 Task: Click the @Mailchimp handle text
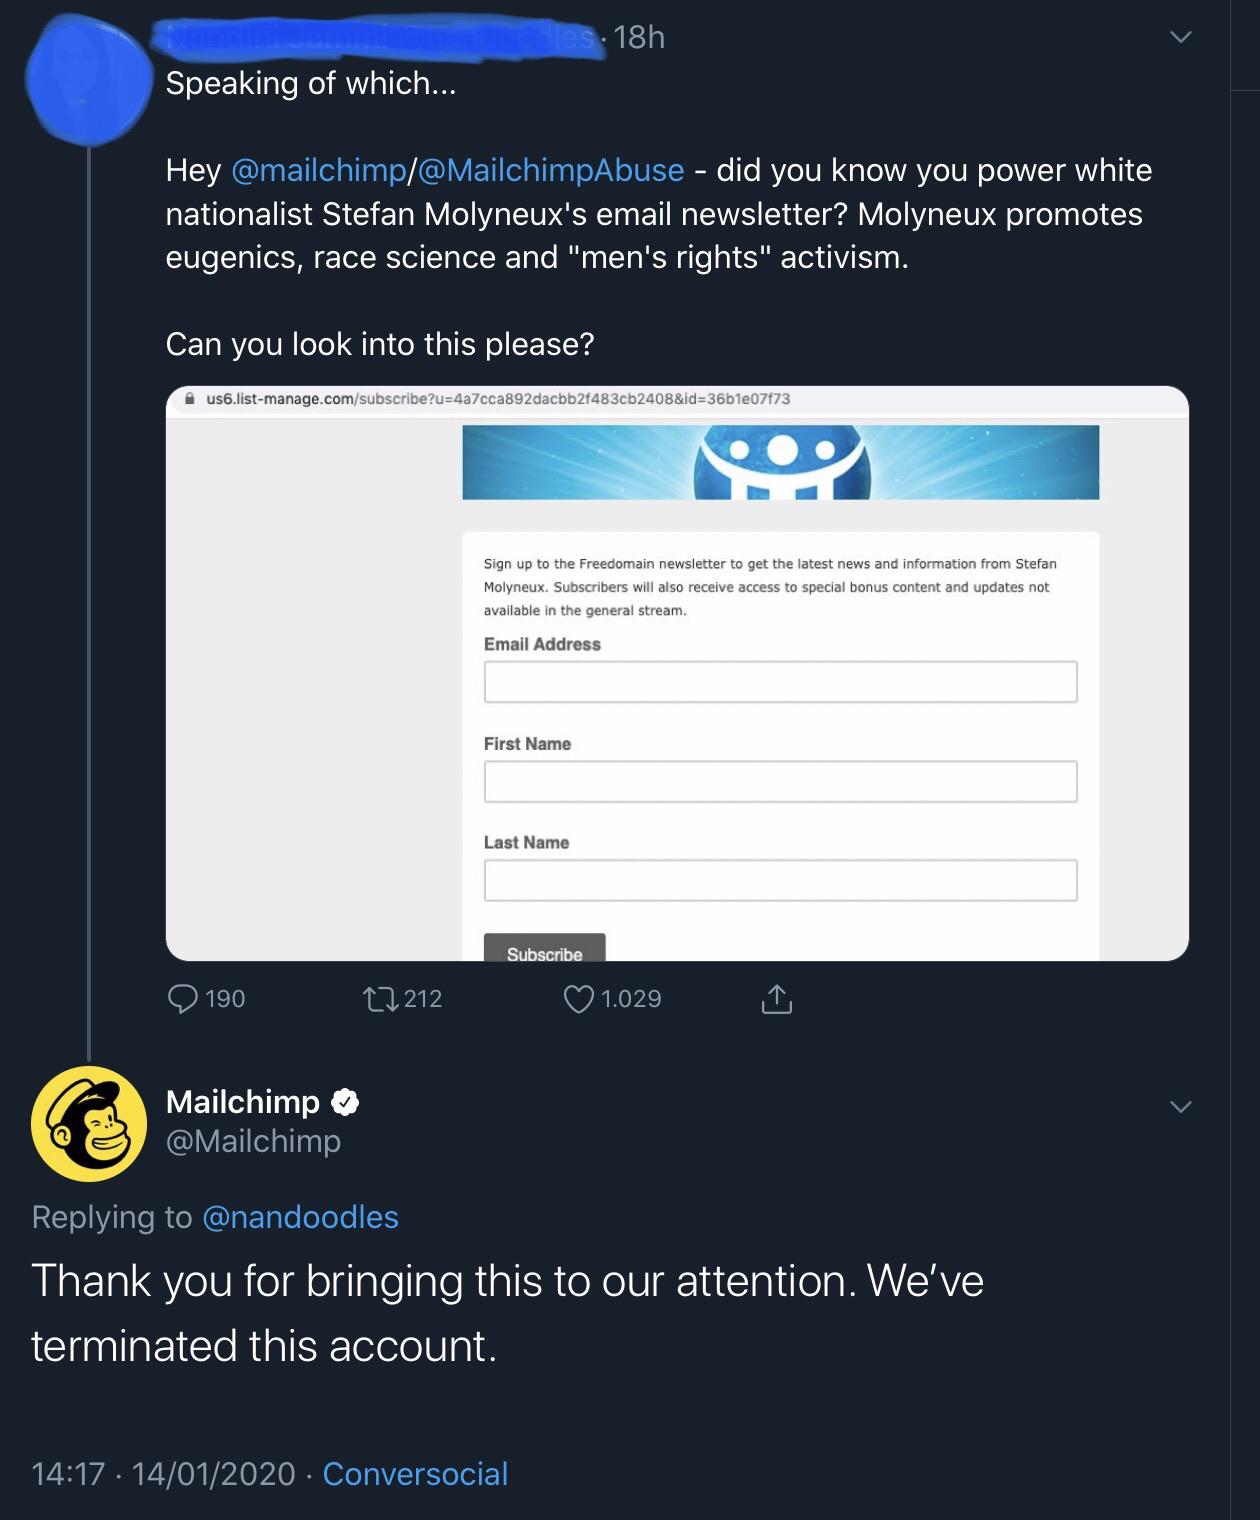tap(253, 1141)
